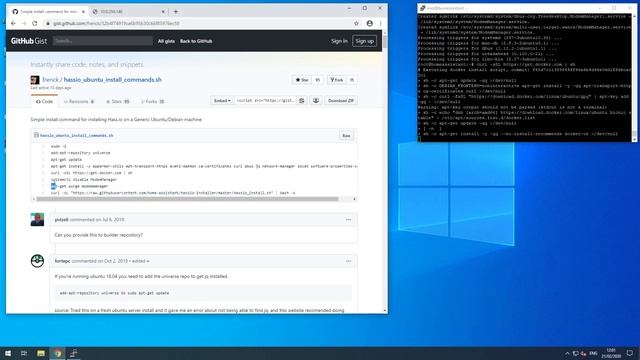
Task: Click PuTTY terminal window icon
Action: [422, 8]
